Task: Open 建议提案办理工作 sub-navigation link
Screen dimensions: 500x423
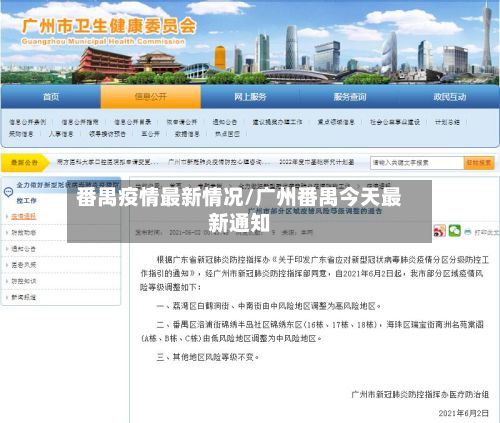Action: pos(277,122)
